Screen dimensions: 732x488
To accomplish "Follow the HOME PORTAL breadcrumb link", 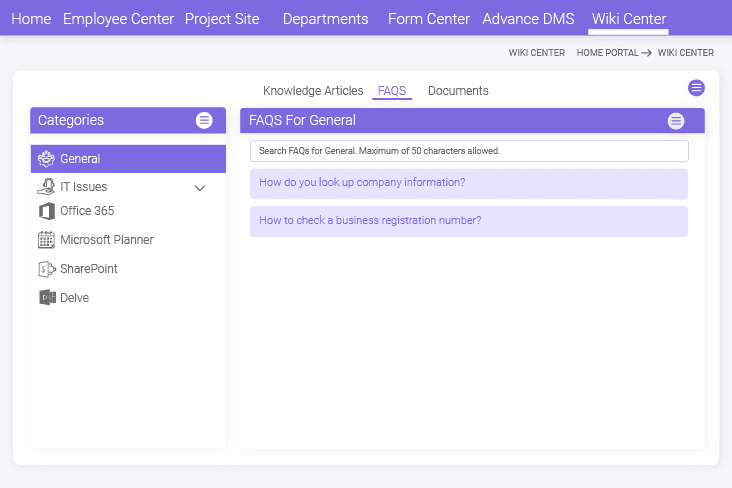I will tap(607, 53).
